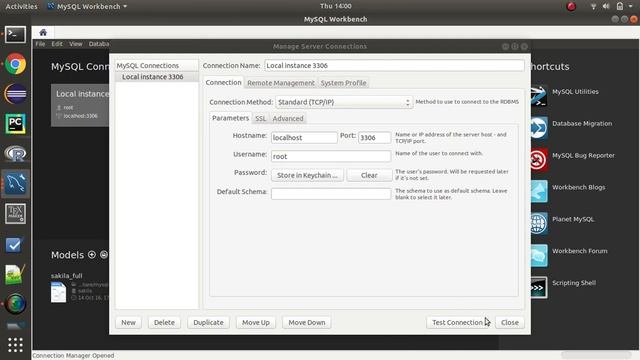This screenshot has width=640, height=360.
Task: Open Workbench Blogs shortcut icon
Action: click(539, 191)
